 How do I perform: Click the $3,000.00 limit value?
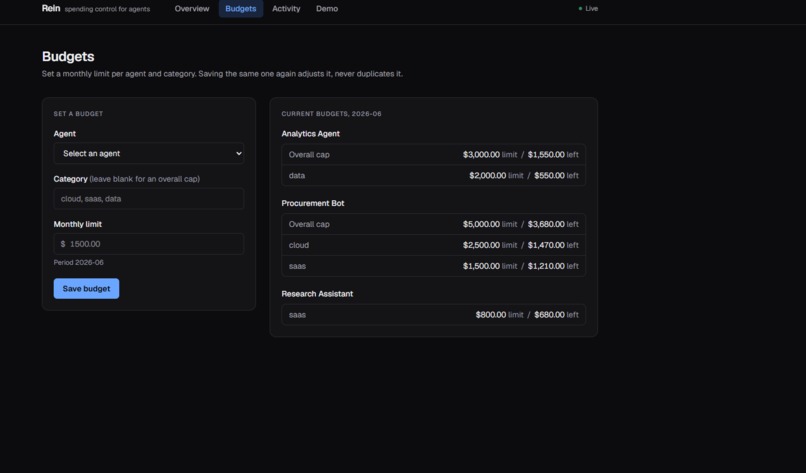(x=481, y=155)
